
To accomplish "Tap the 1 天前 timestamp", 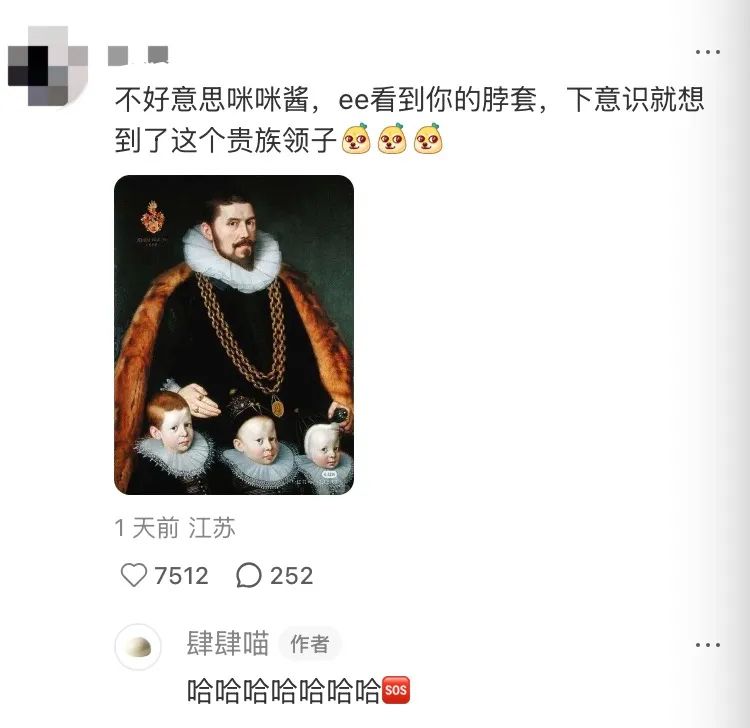I will (146, 528).
